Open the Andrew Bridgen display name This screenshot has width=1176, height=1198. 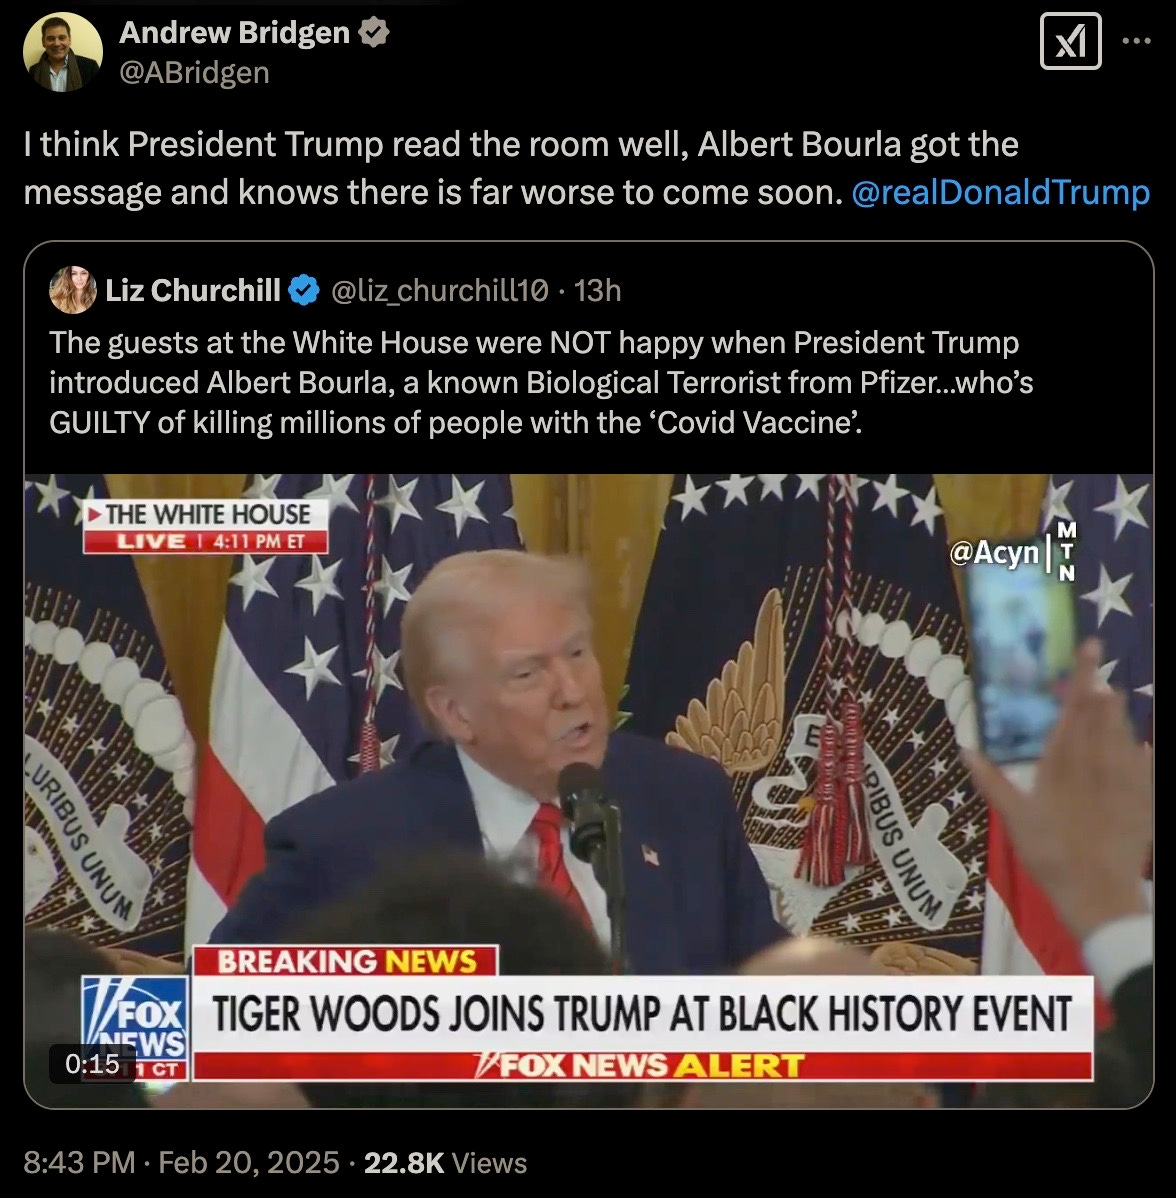[x=235, y=33]
